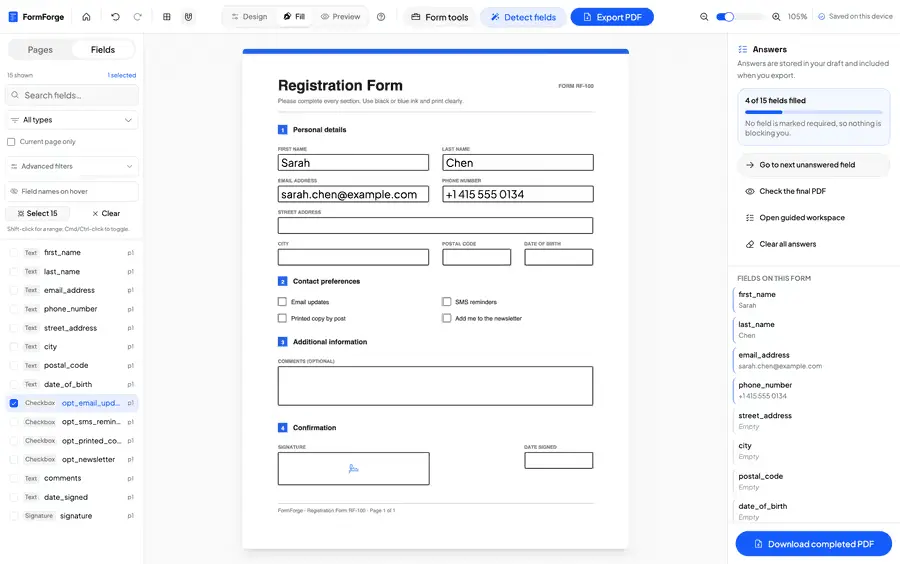Tick Add me to the newsletter checkbox

pos(447,318)
